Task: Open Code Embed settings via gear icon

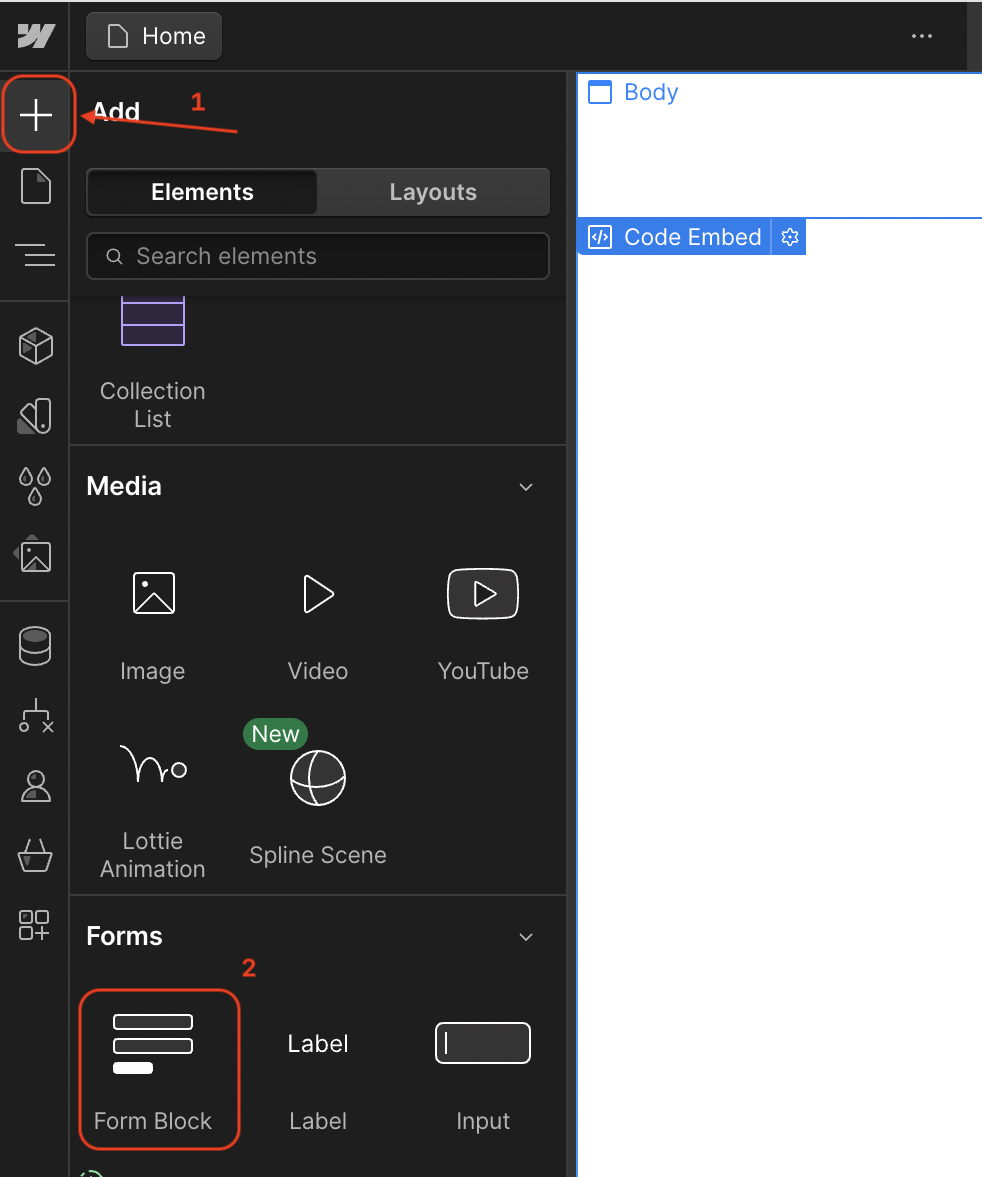Action: [789, 237]
